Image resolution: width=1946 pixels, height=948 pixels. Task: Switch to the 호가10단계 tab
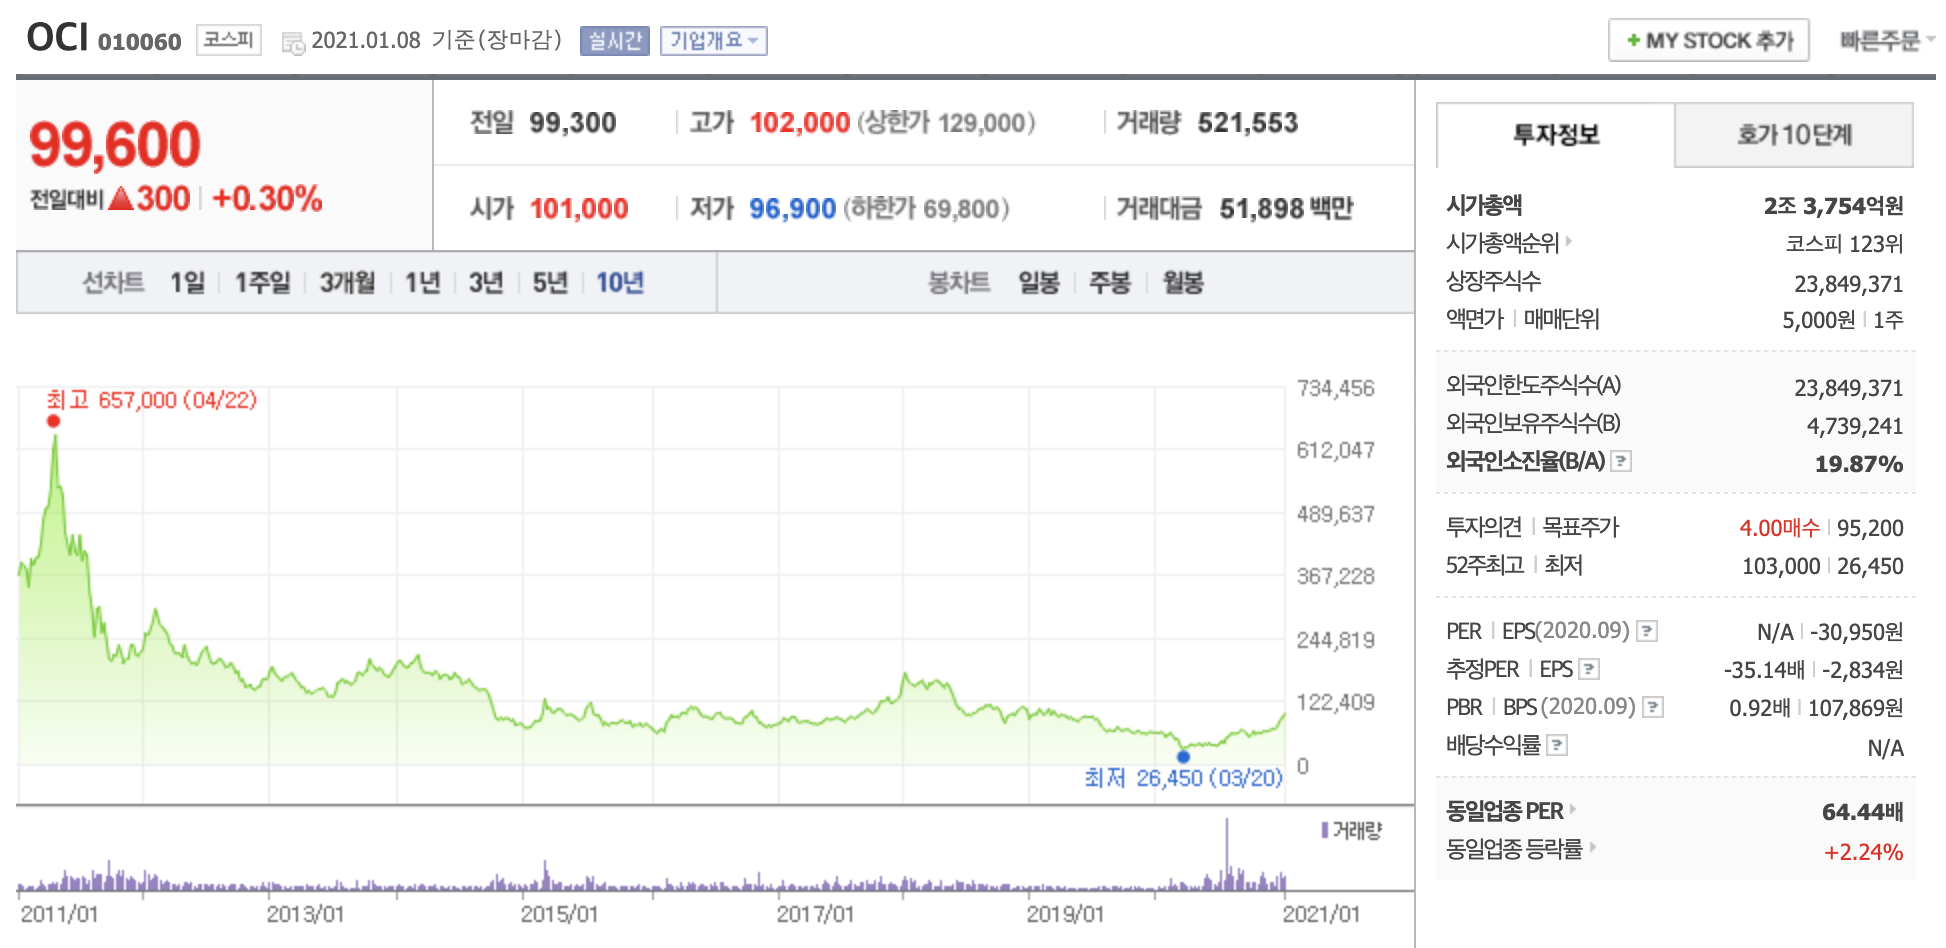click(1794, 135)
